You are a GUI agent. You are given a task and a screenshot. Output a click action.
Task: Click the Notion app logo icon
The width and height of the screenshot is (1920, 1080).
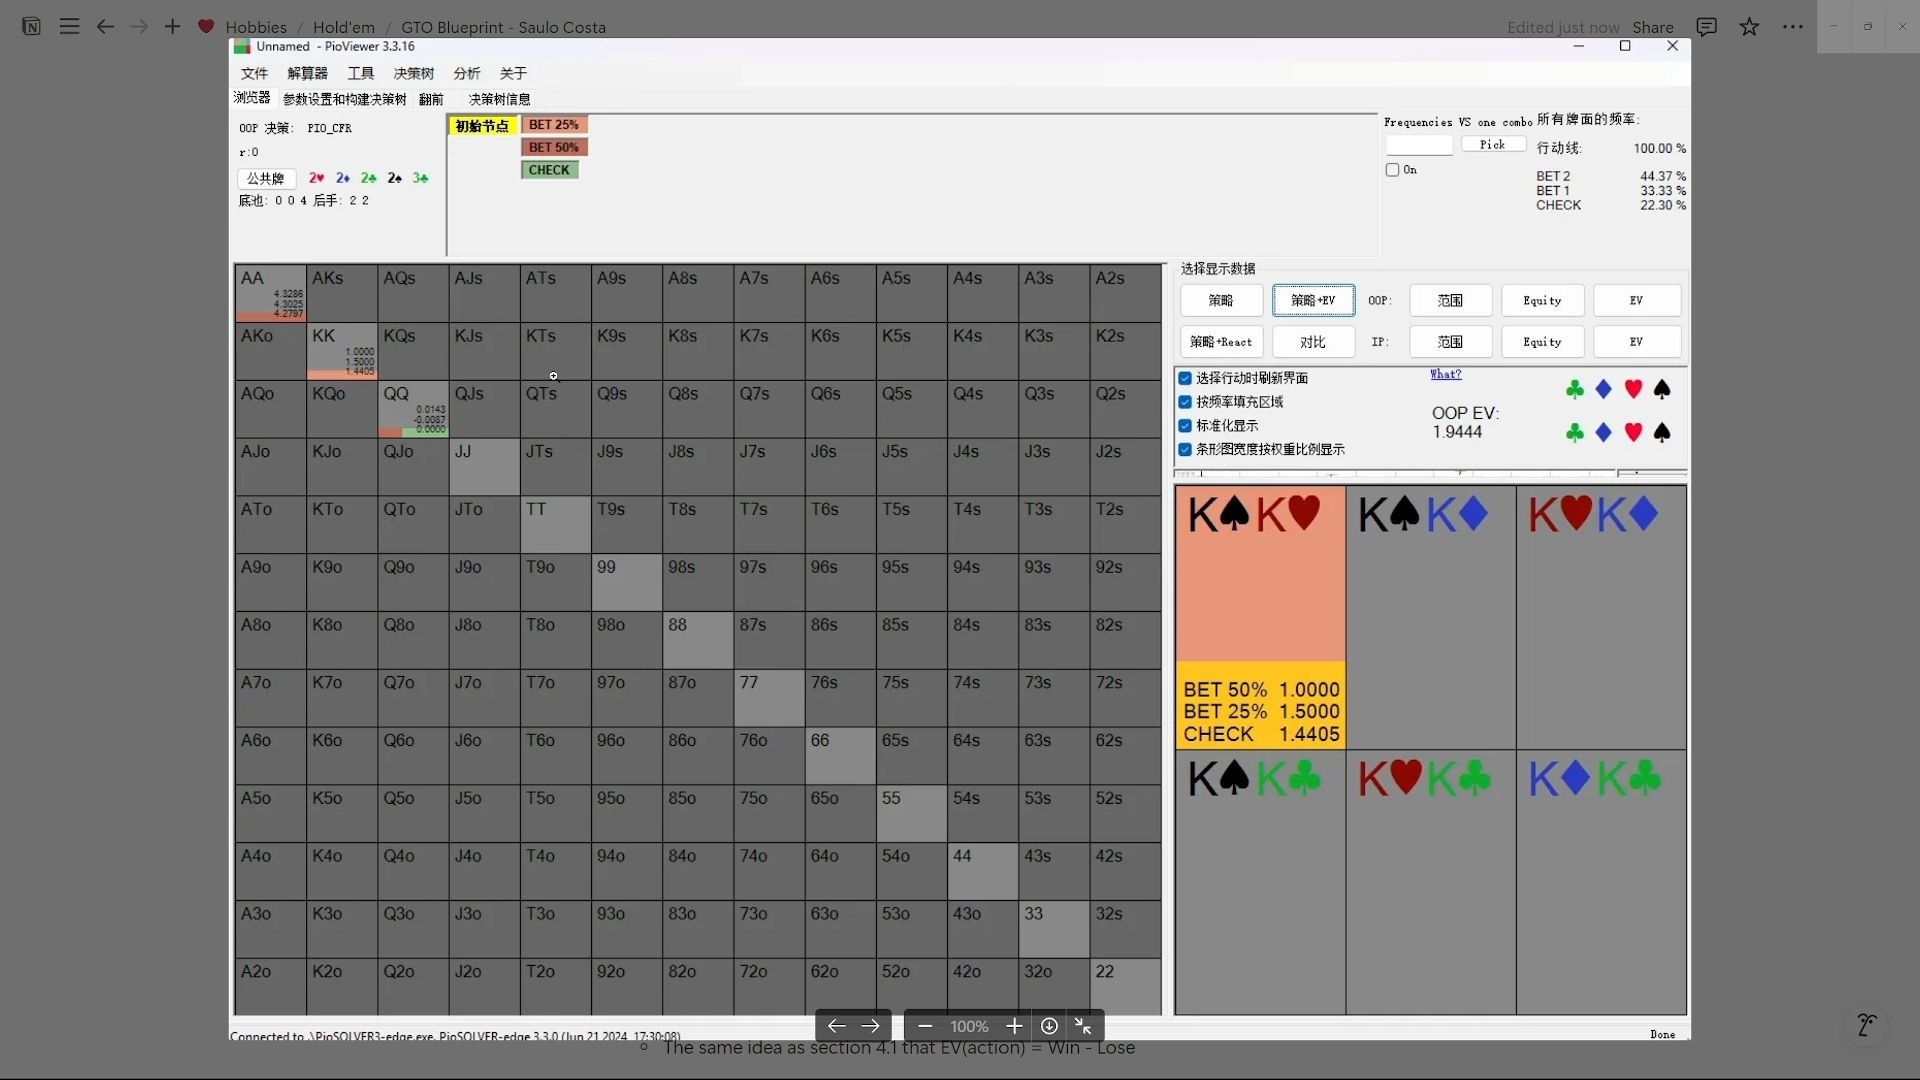pyautogui.click(x=31, y=27)
